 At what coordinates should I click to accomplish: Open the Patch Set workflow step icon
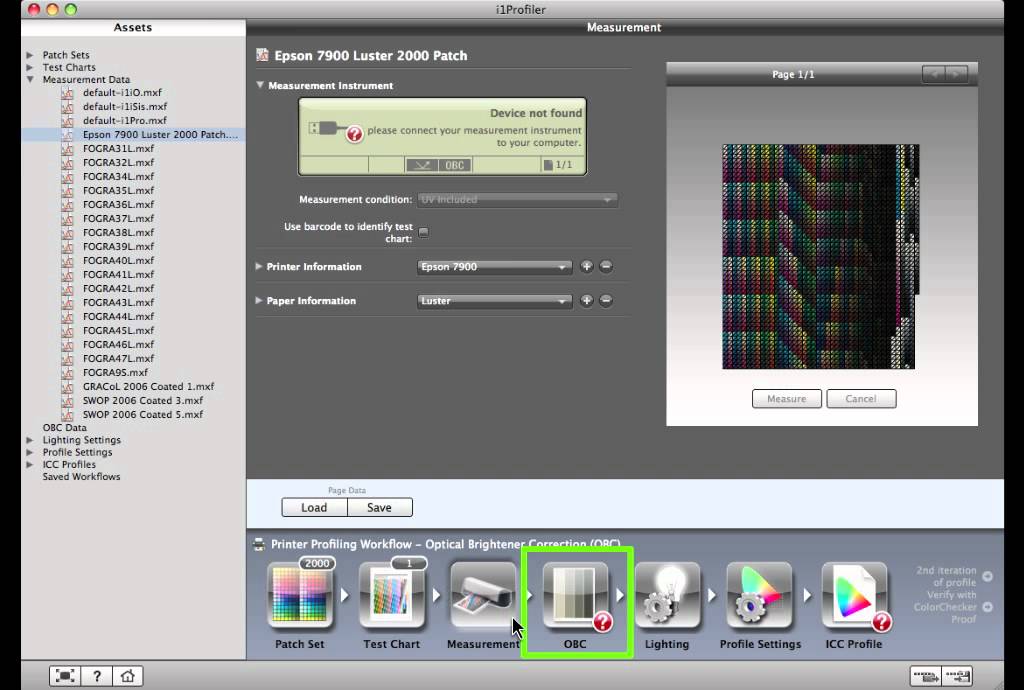pos(300,595)
